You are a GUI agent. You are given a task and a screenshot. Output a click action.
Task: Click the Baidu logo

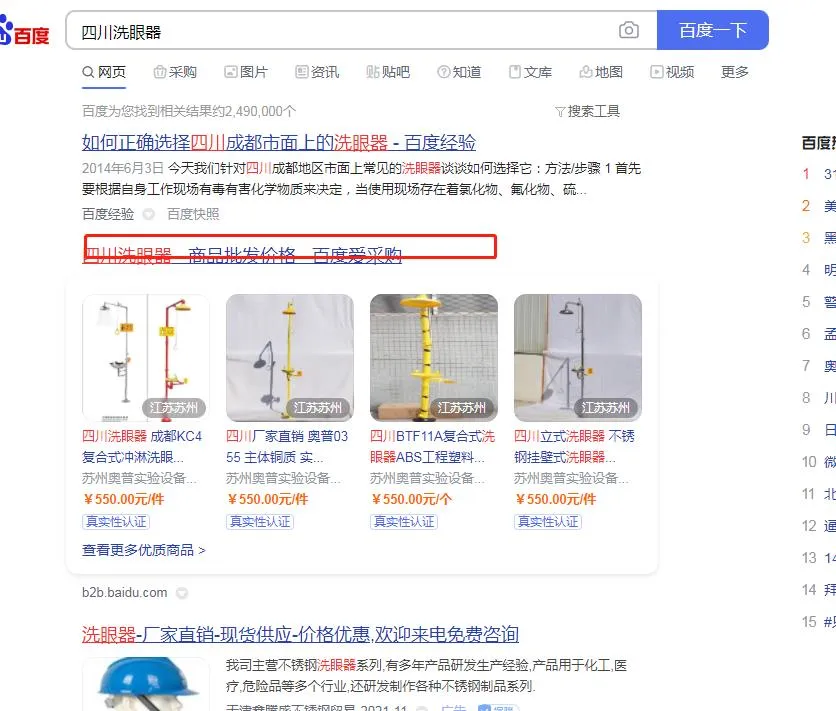tap(24, 31)
